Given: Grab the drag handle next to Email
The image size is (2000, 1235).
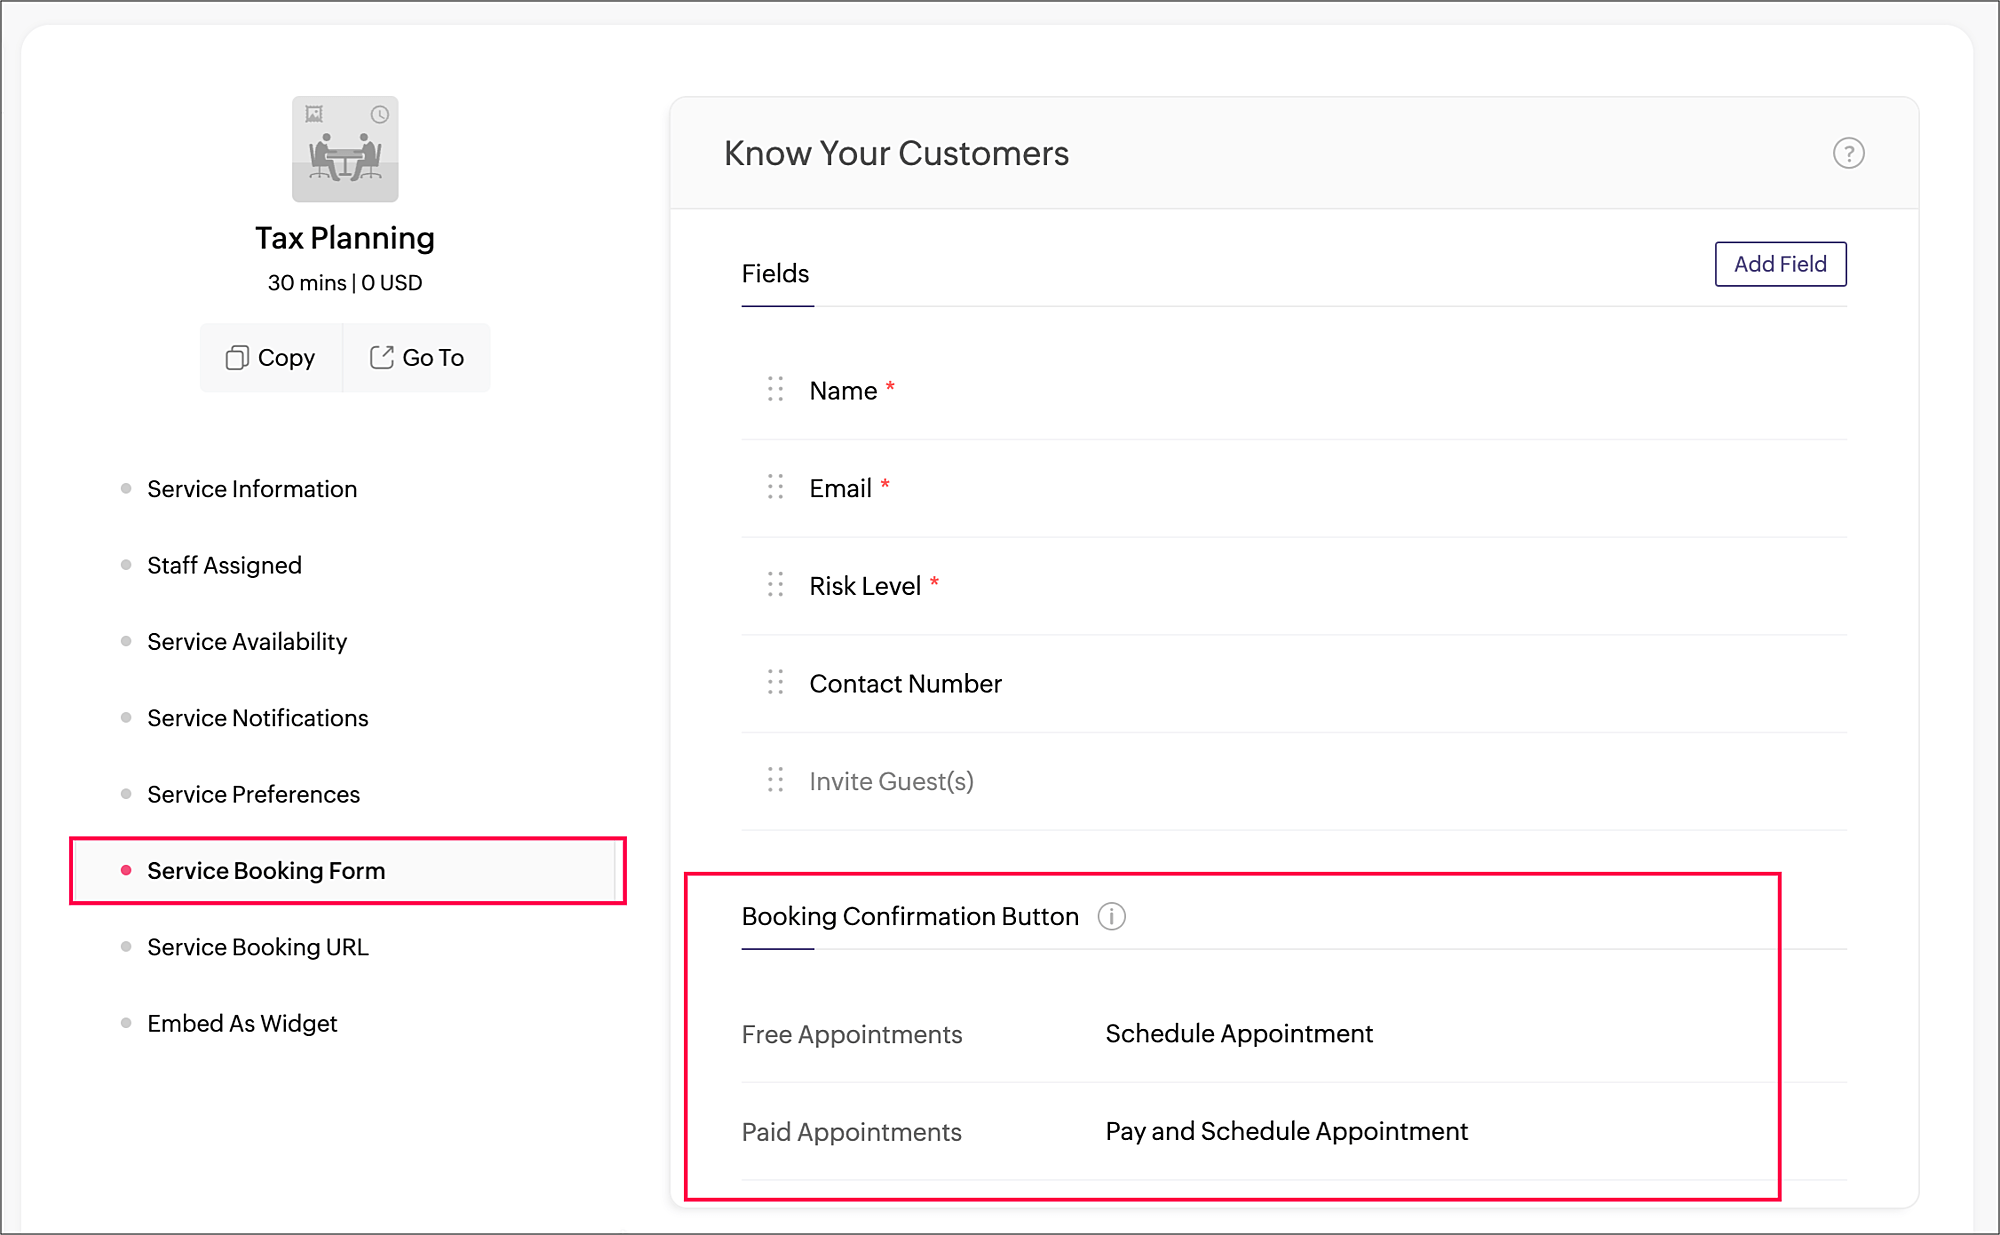Looking at the screenshot, I should tap(775, 488).
